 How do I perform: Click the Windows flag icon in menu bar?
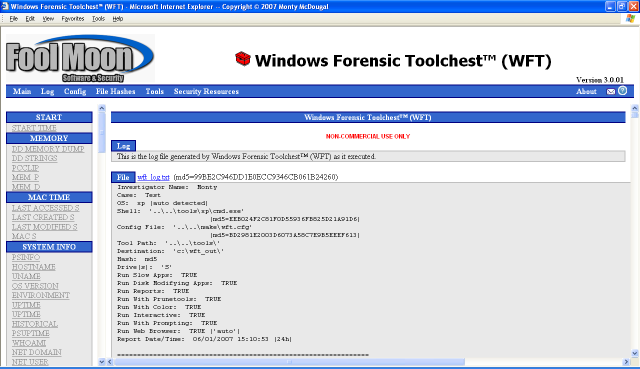(631, 19)
